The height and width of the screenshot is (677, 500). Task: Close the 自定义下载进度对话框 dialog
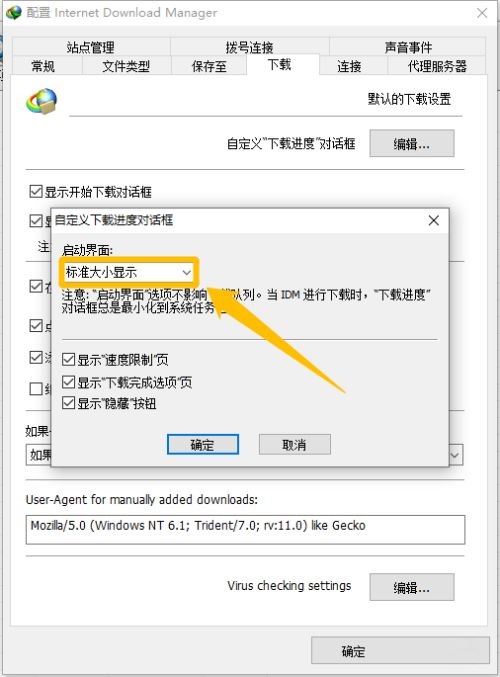pos(434,221)
